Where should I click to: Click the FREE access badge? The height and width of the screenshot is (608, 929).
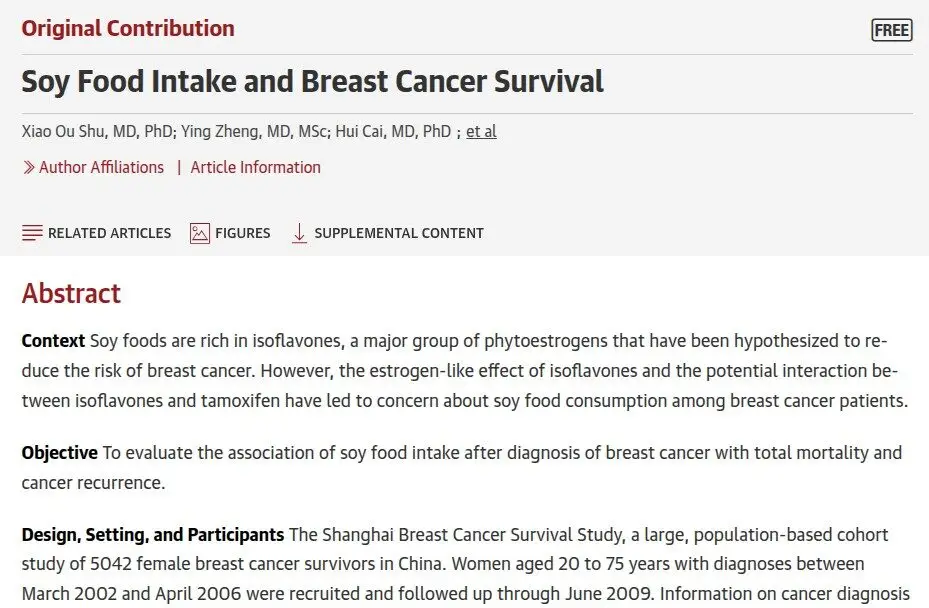pos(892,30)
